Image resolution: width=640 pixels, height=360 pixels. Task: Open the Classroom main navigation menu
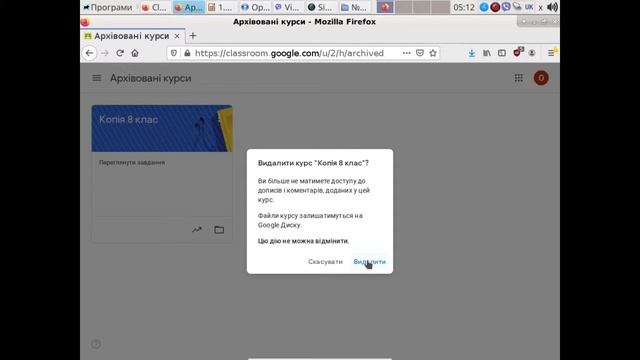coord(97,78)
